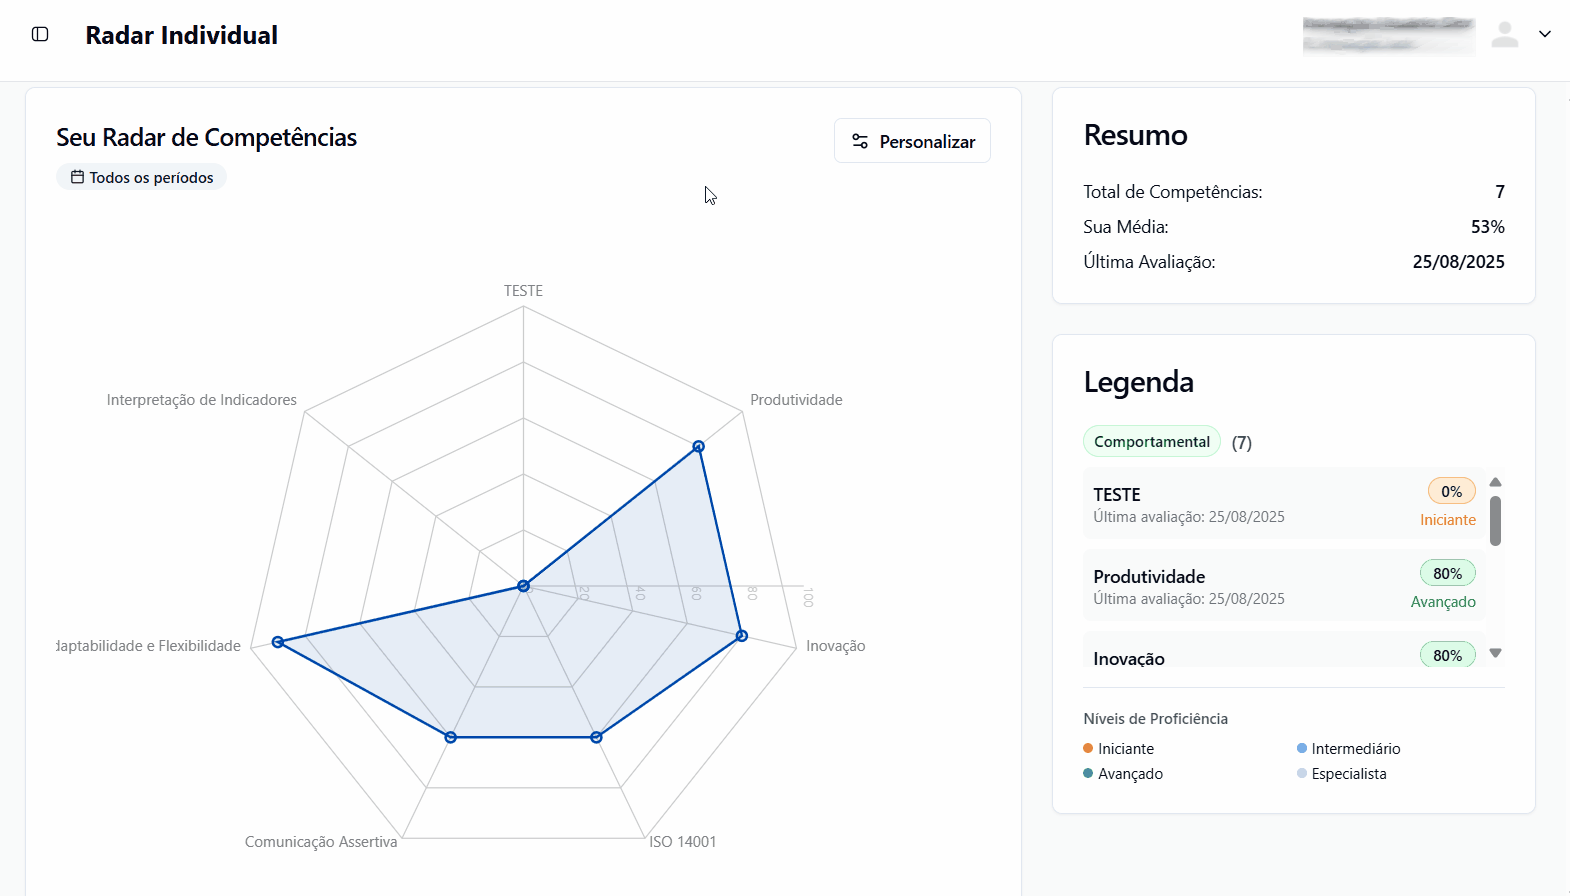Click the Adaptabilidade e Flexibilidade data point
Viewport: 1570px width, 896px height.
[x=278, y=642]
